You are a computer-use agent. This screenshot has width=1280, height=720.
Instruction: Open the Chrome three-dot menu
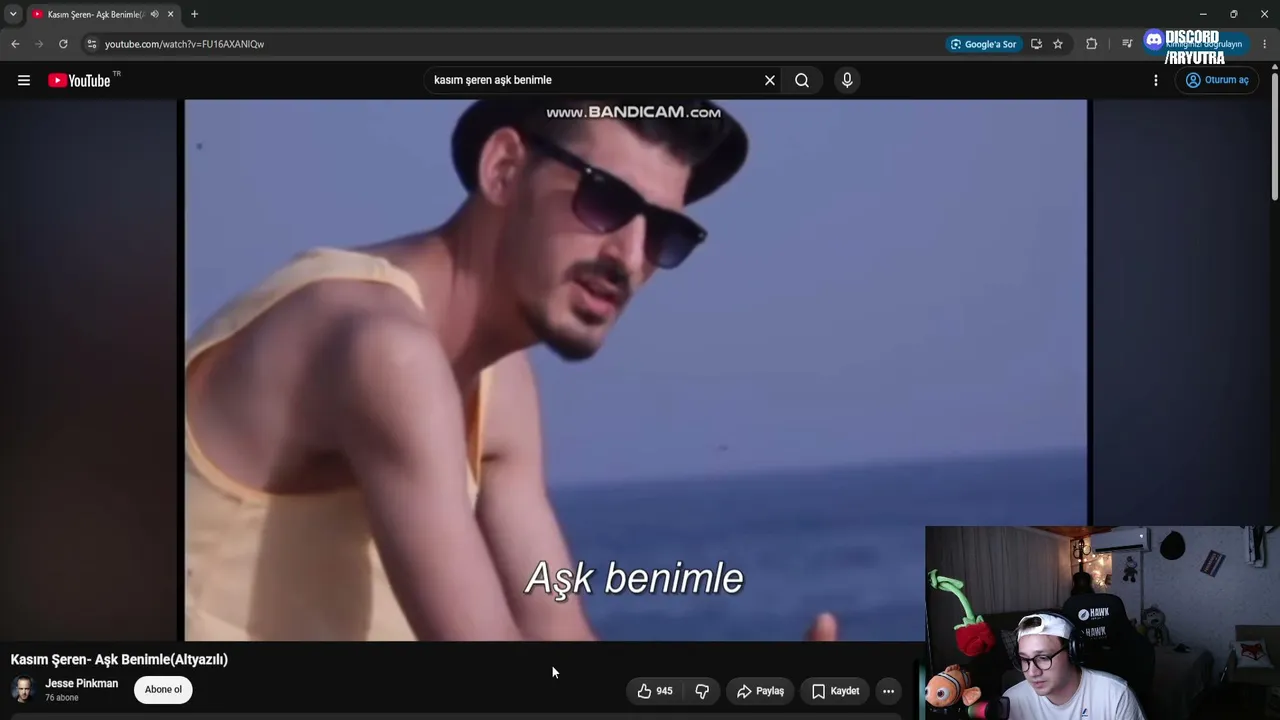click(1264, 44)
